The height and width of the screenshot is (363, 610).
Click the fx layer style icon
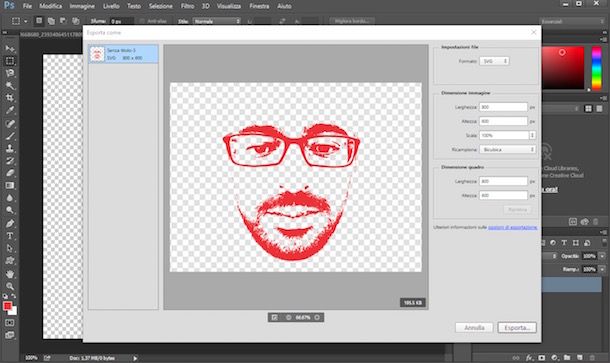click(529, 358)
